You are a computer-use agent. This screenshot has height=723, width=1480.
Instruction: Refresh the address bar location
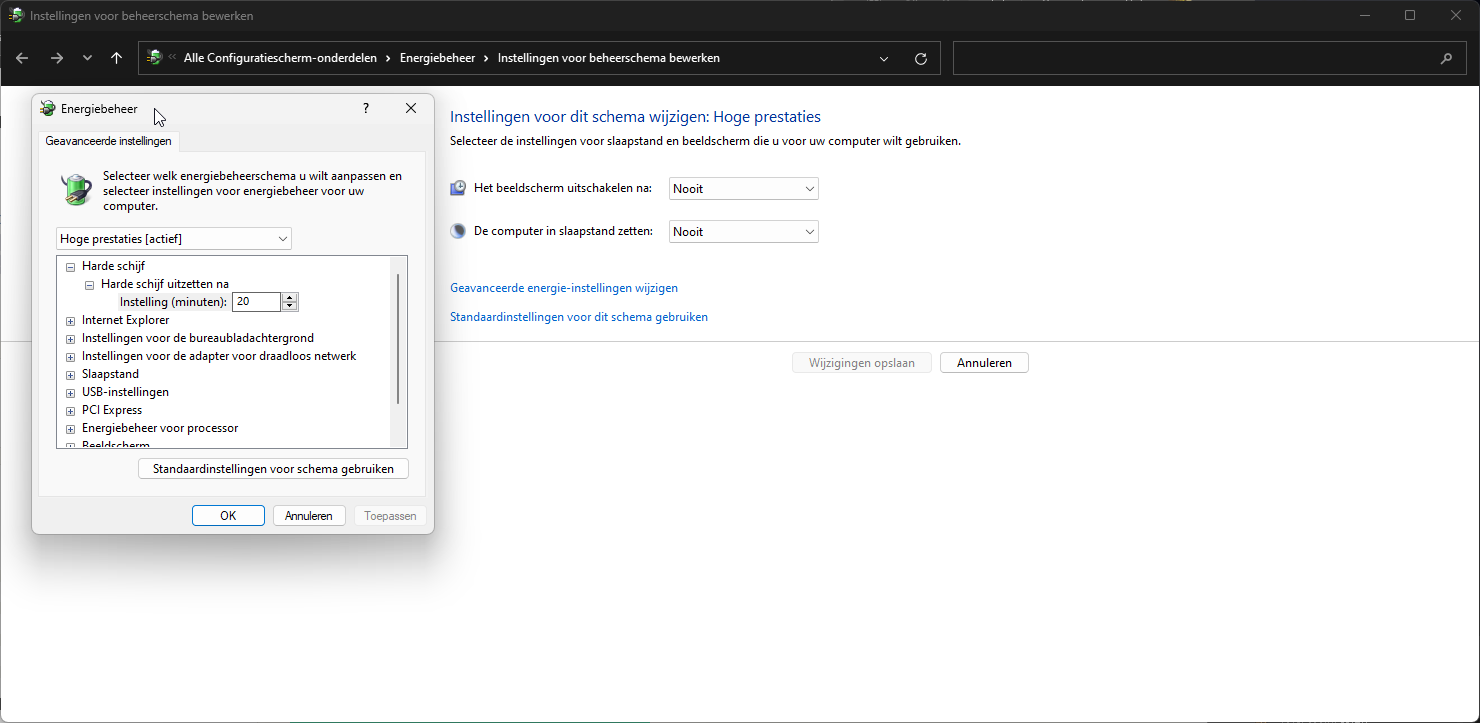[x=921, y=58]
